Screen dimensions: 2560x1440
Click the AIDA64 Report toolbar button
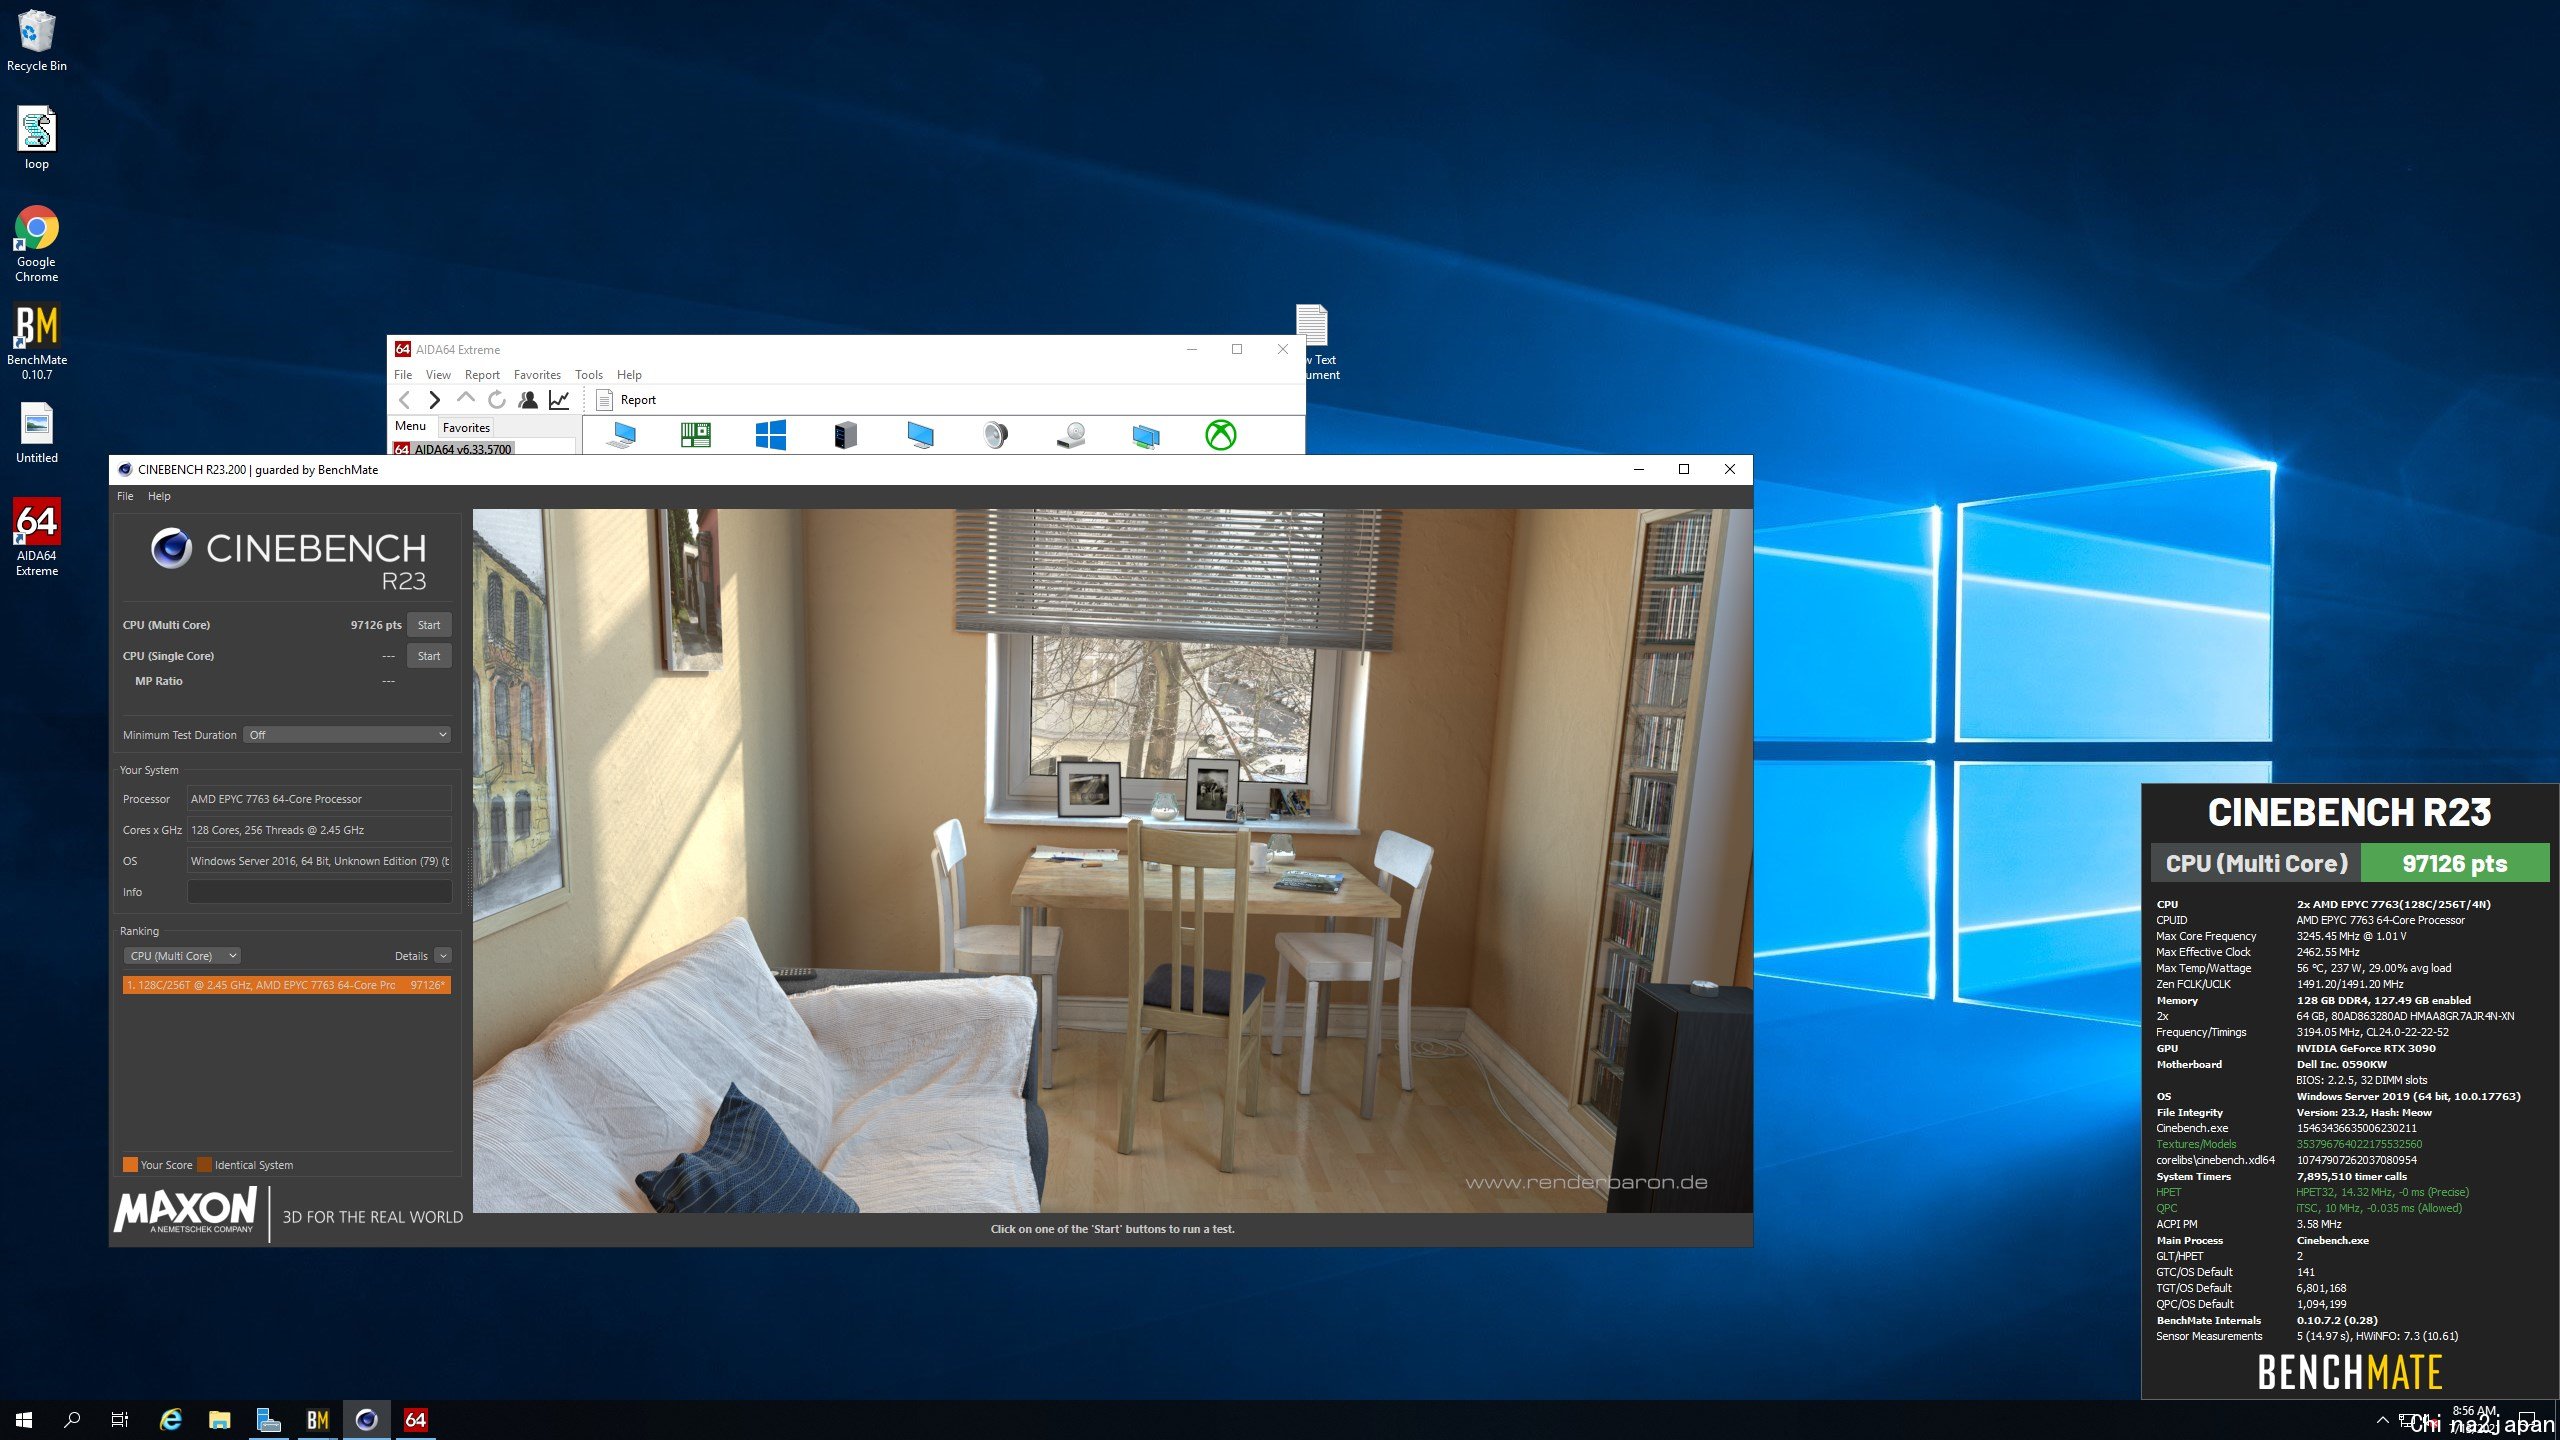click(627, 400)
